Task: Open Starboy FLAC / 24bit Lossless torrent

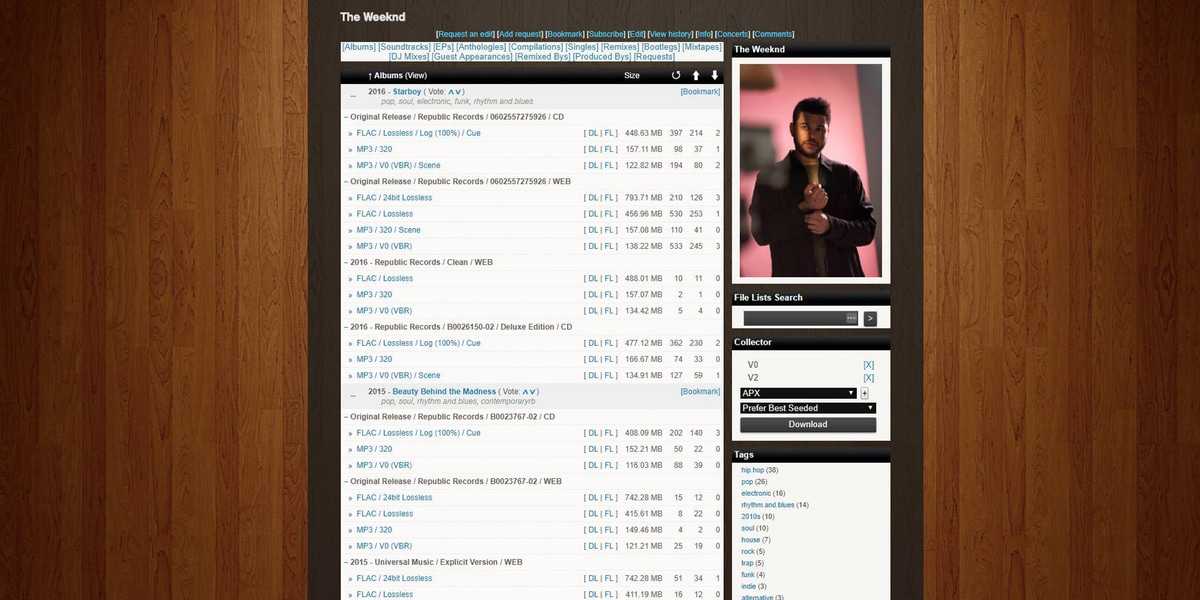Action: [394, 198]
